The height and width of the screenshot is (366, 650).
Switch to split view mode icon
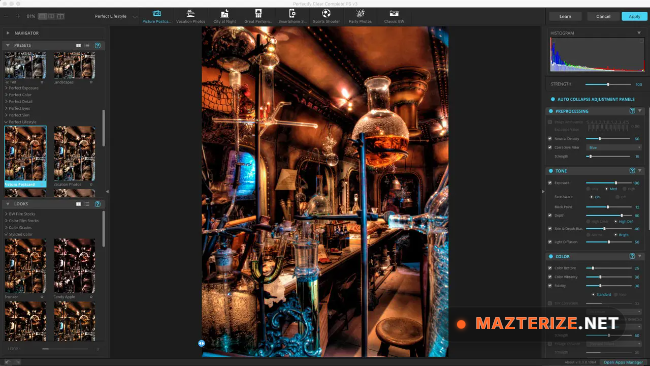(x=51, y=16)
